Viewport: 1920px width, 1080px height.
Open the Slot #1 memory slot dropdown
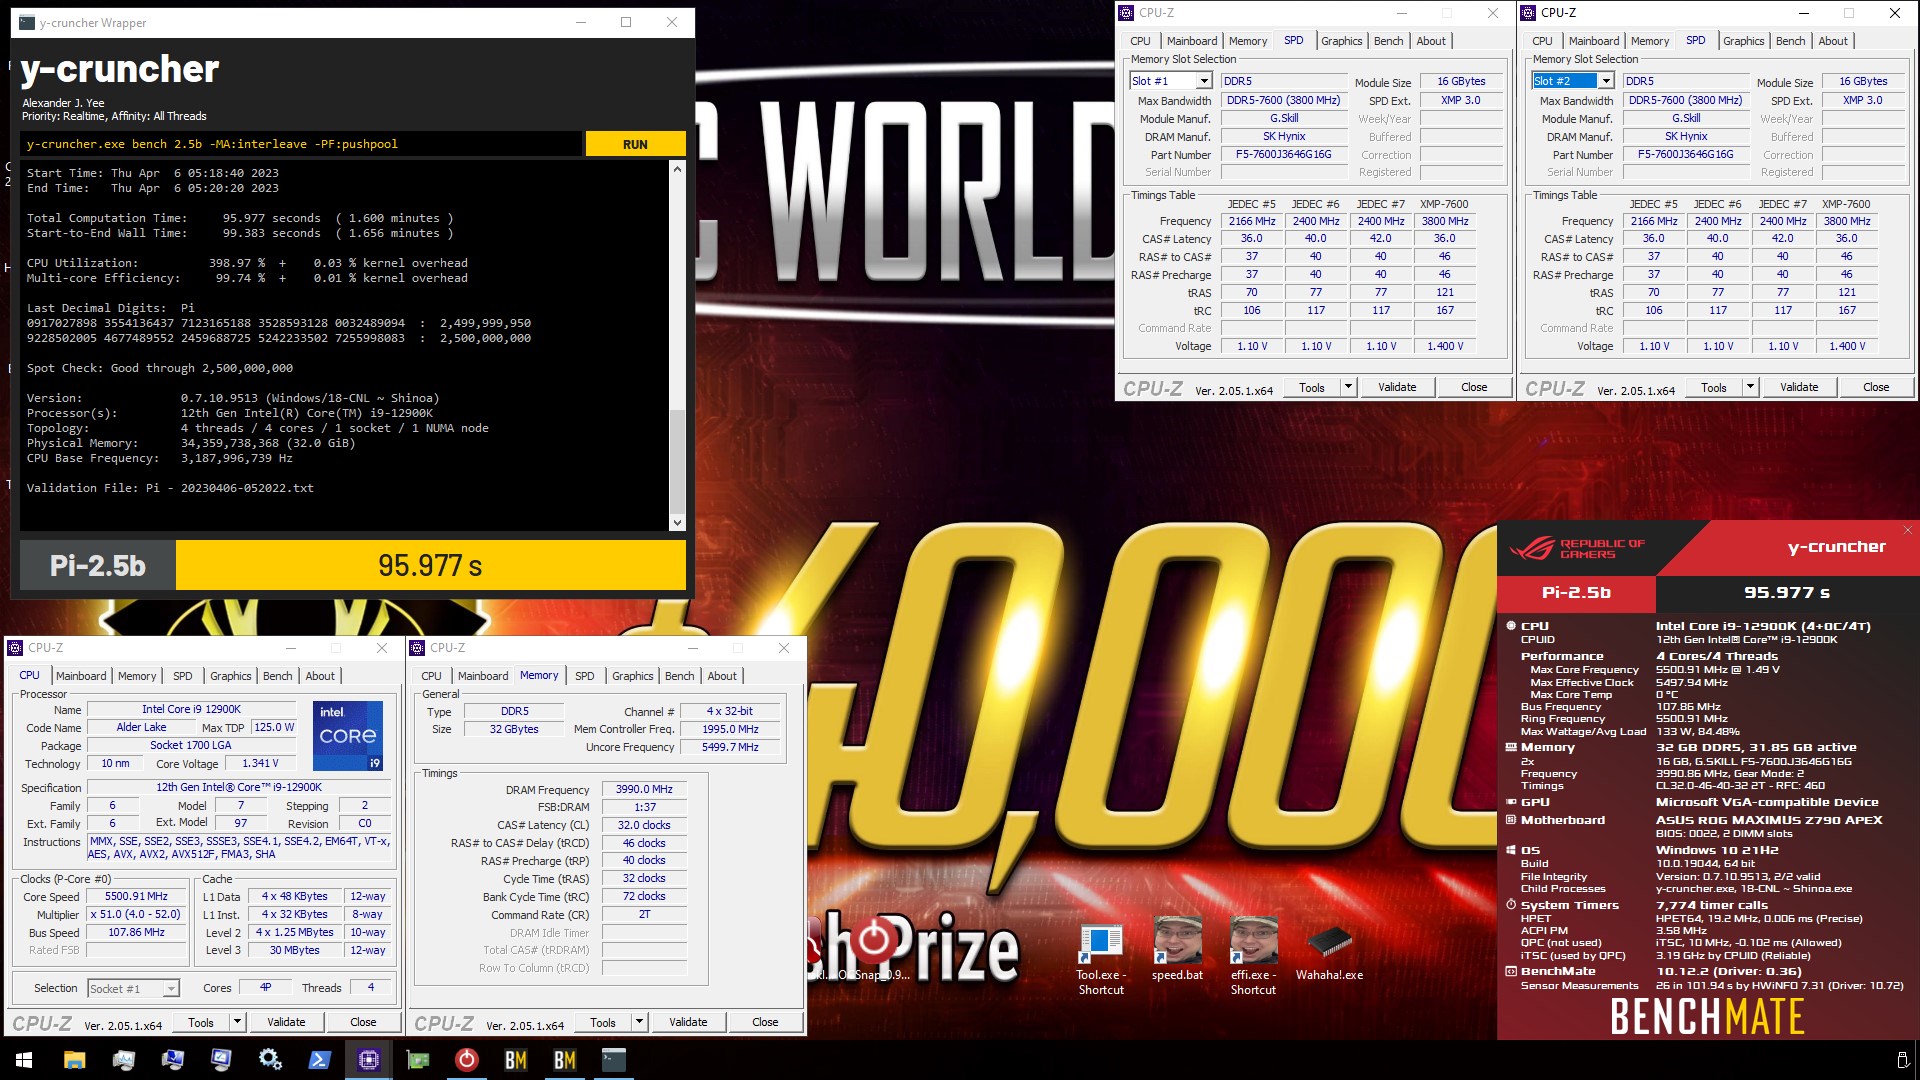pos(1204,81)
